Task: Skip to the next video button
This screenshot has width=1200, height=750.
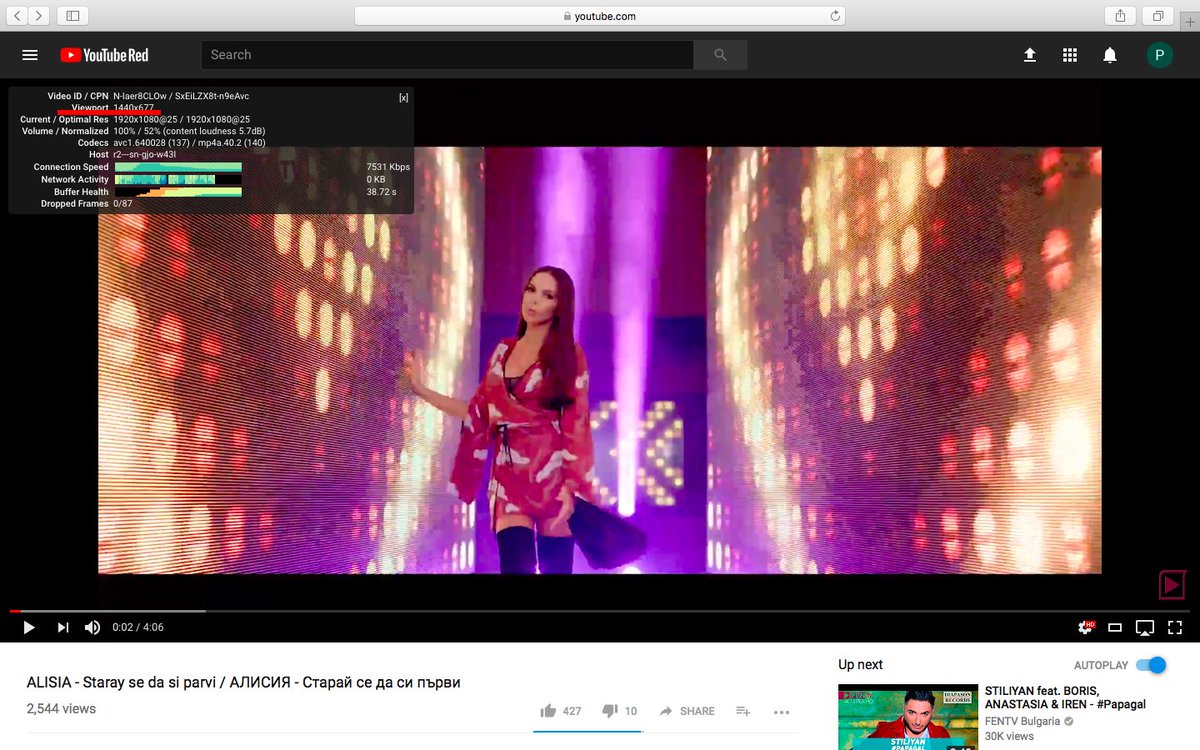Action: [x=63, y=627]
